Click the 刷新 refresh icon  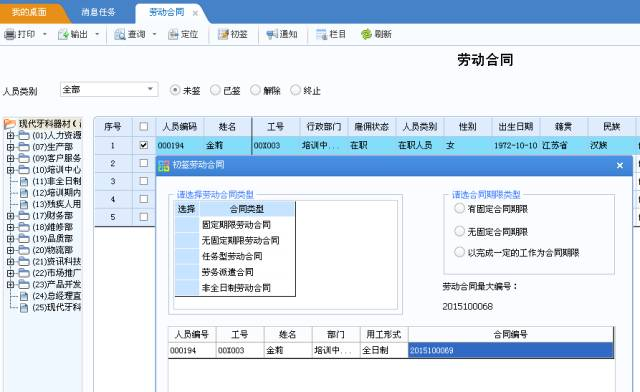(366, 35)
